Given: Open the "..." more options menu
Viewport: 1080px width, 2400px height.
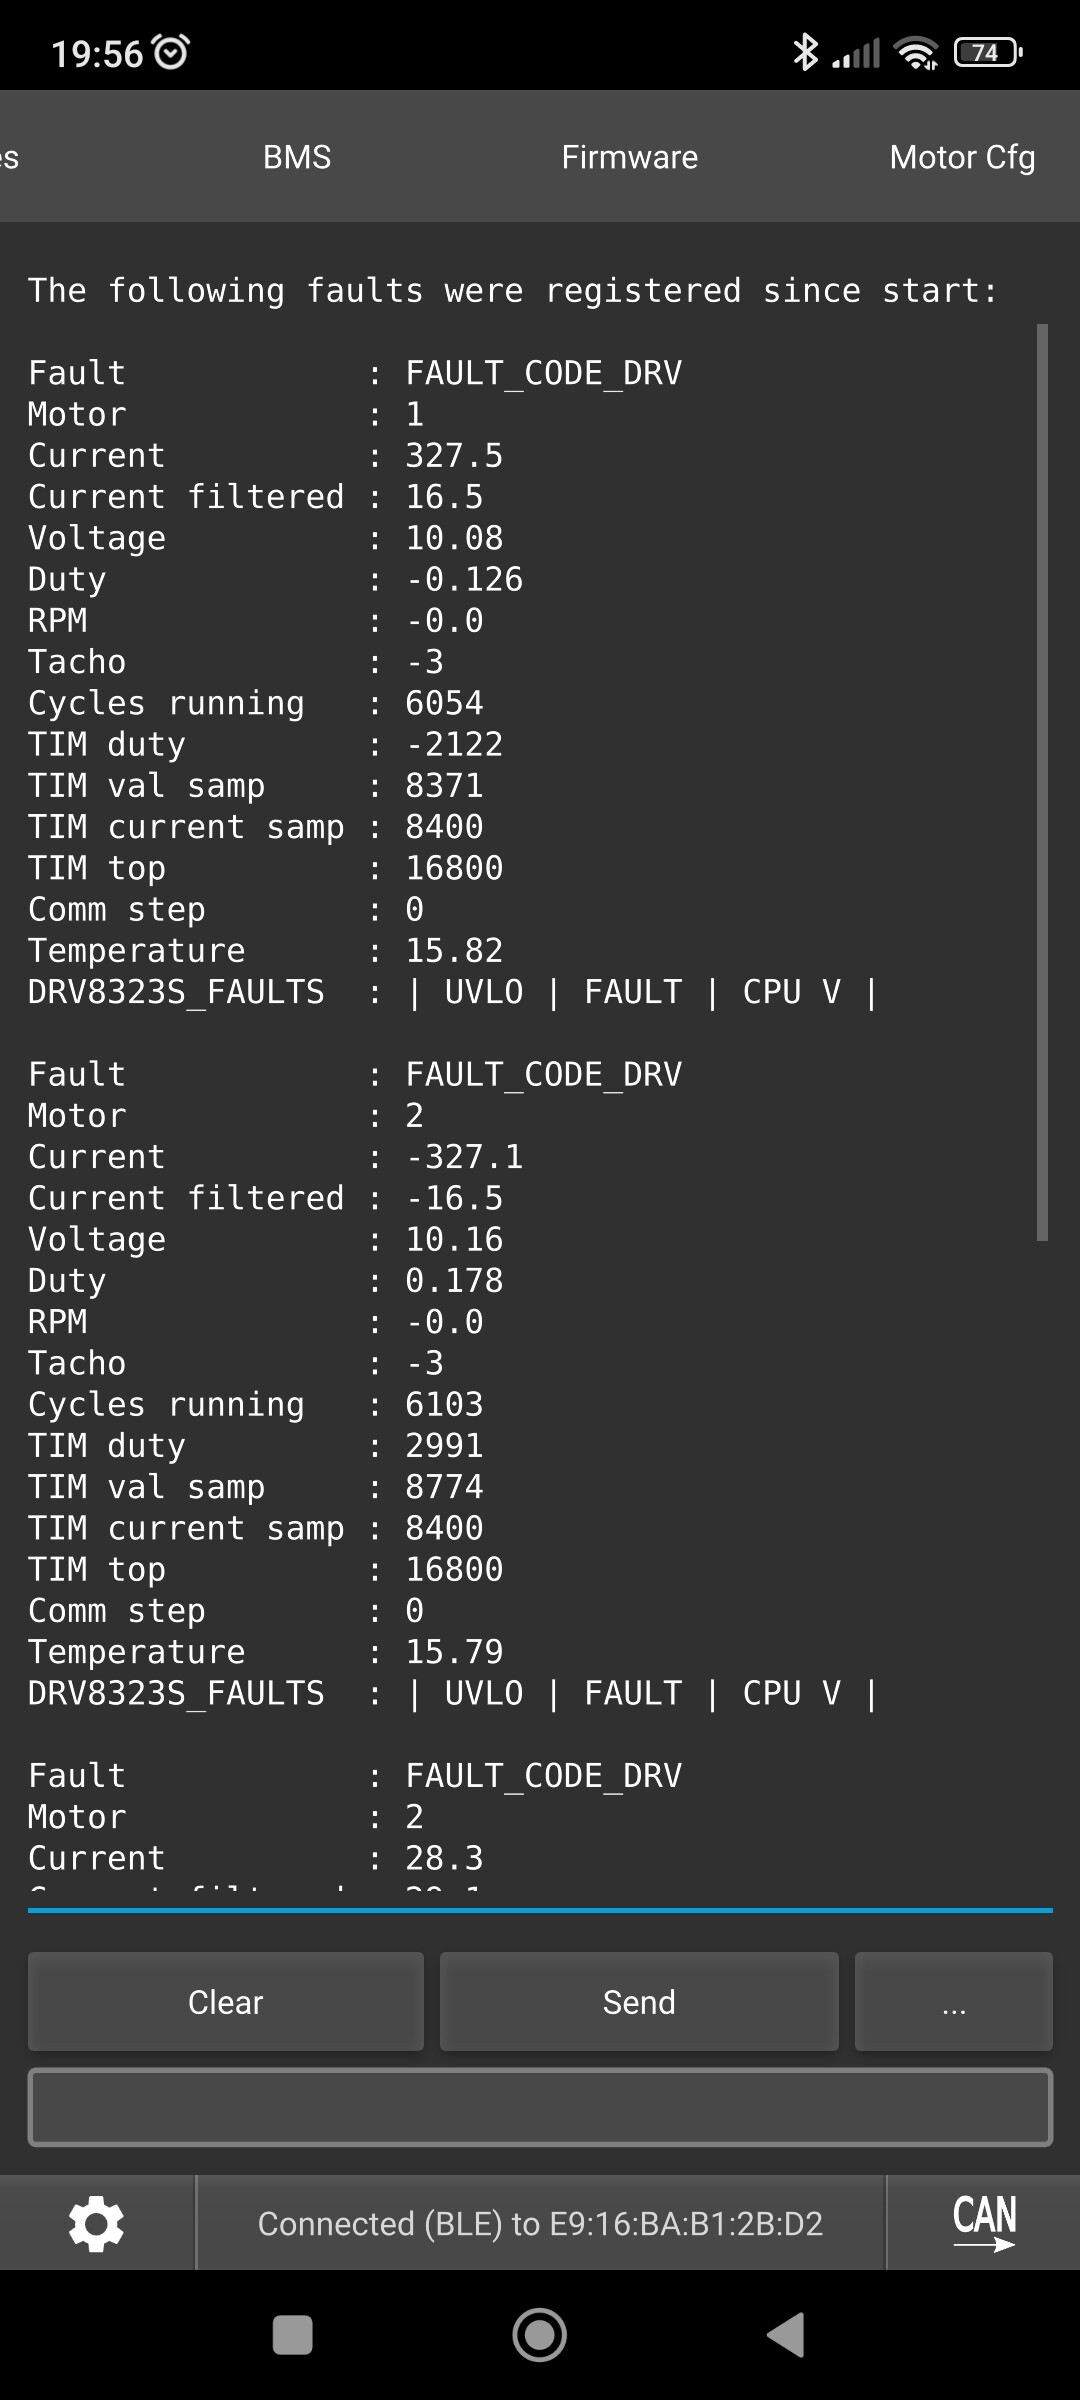Looking at the screenshot, I should (x=953, y=2002).
